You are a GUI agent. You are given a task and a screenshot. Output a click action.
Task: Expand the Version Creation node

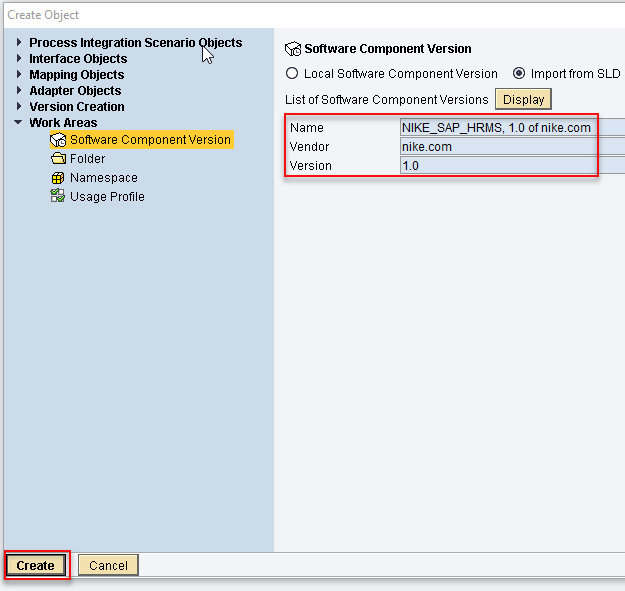pyautogui.click(x=19, y=106)
